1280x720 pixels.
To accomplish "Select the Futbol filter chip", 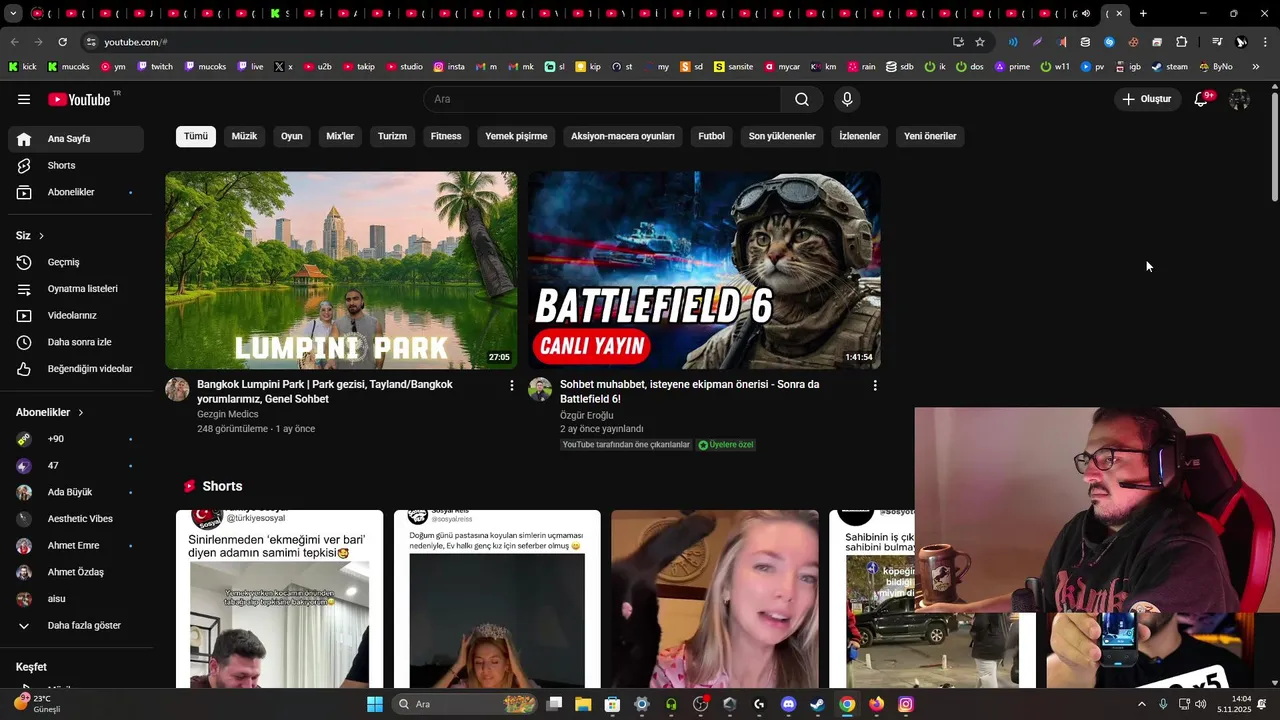I will point(711,136).
